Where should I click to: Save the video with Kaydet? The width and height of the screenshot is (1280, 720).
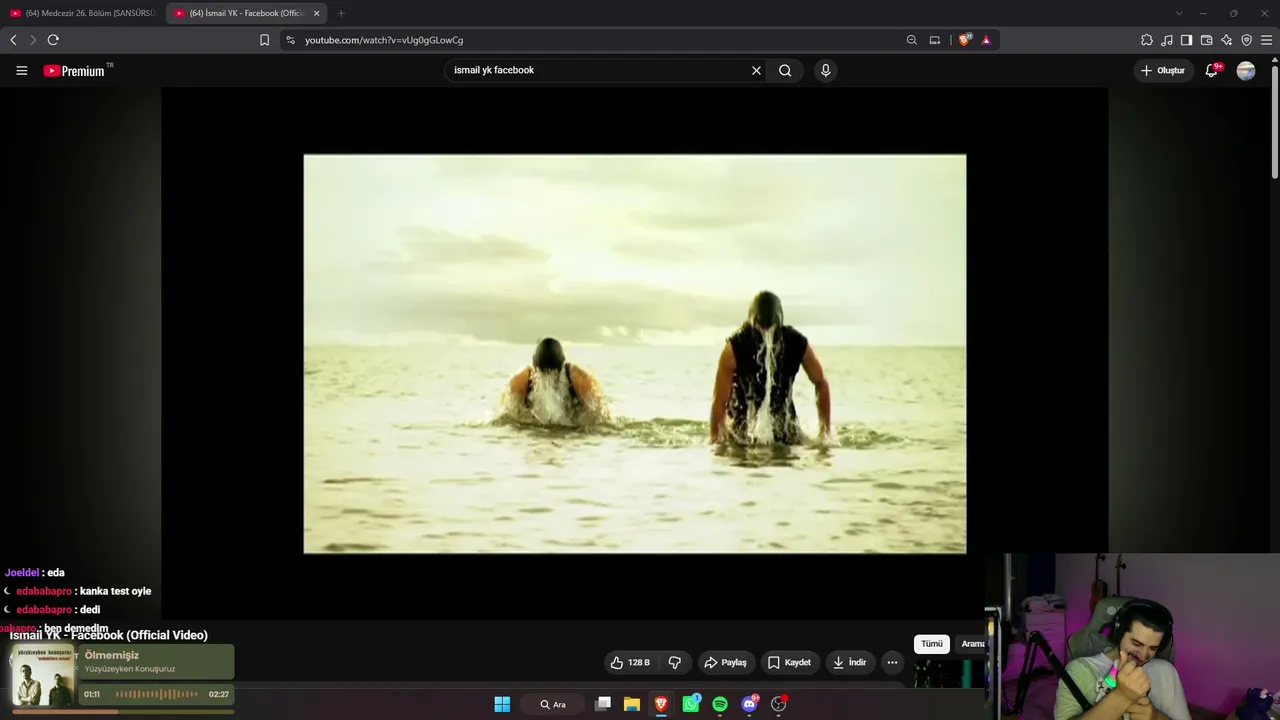tap(788, 662)
